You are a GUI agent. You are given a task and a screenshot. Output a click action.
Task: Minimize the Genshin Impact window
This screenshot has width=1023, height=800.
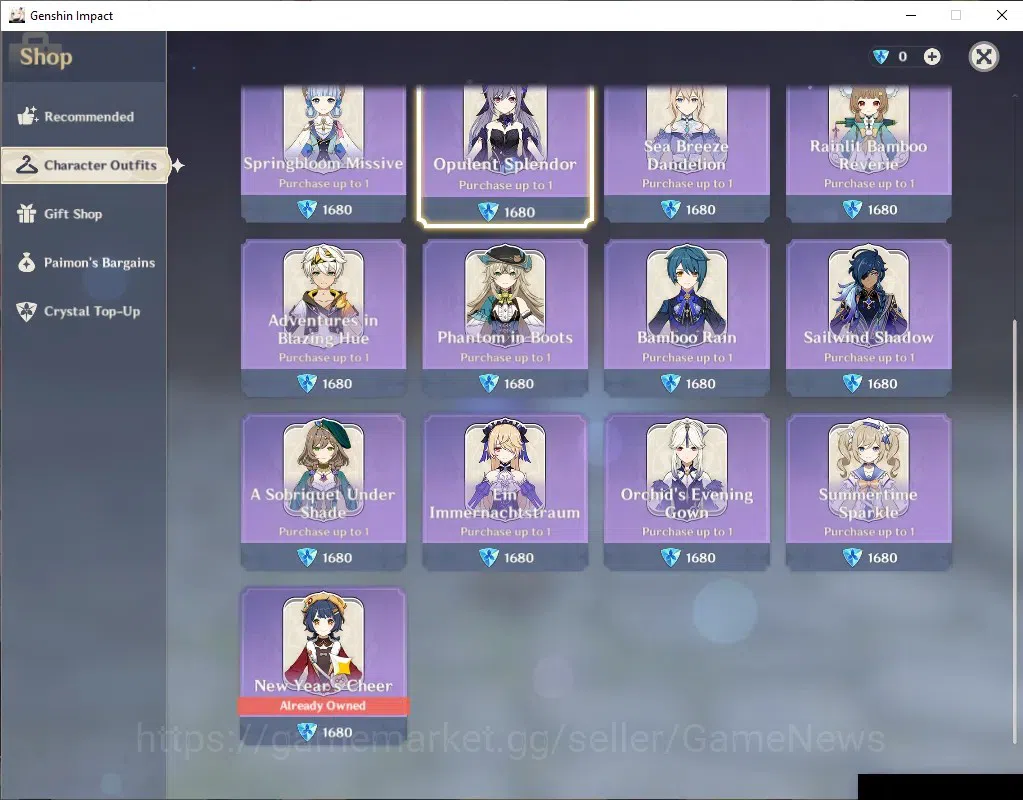(x=911, y=15)
